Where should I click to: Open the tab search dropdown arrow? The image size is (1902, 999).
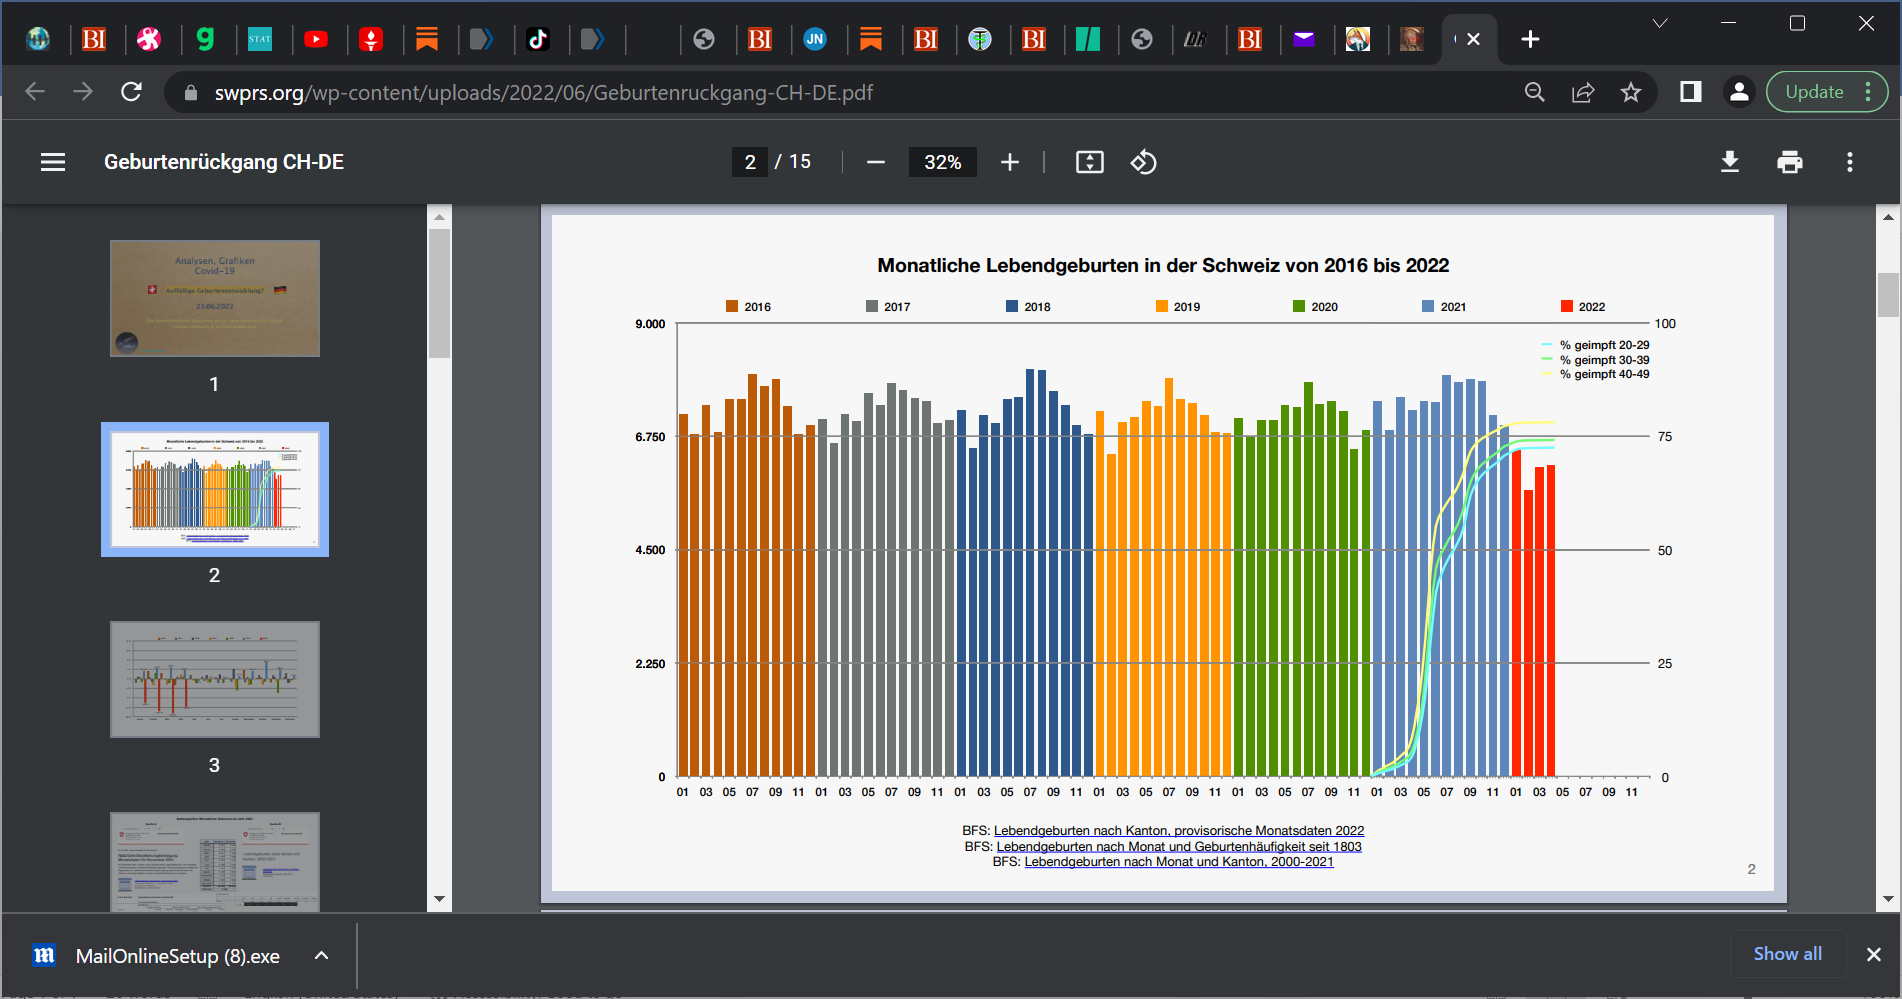click(1659, 23)
